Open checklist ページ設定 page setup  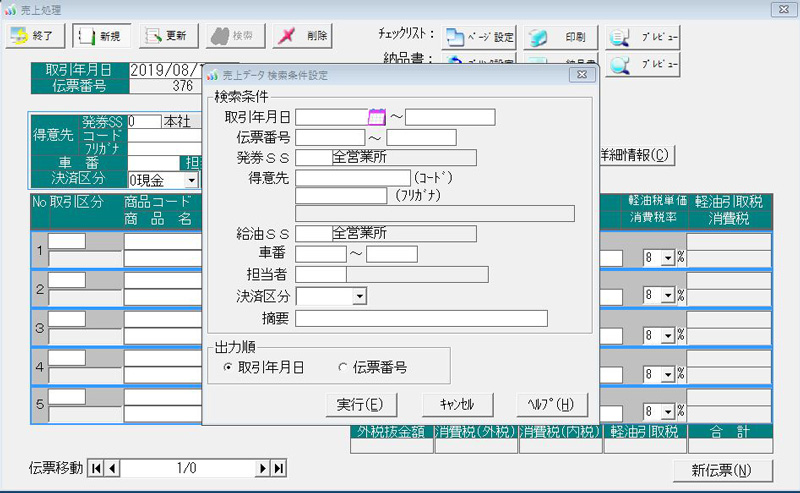(479, 38)
